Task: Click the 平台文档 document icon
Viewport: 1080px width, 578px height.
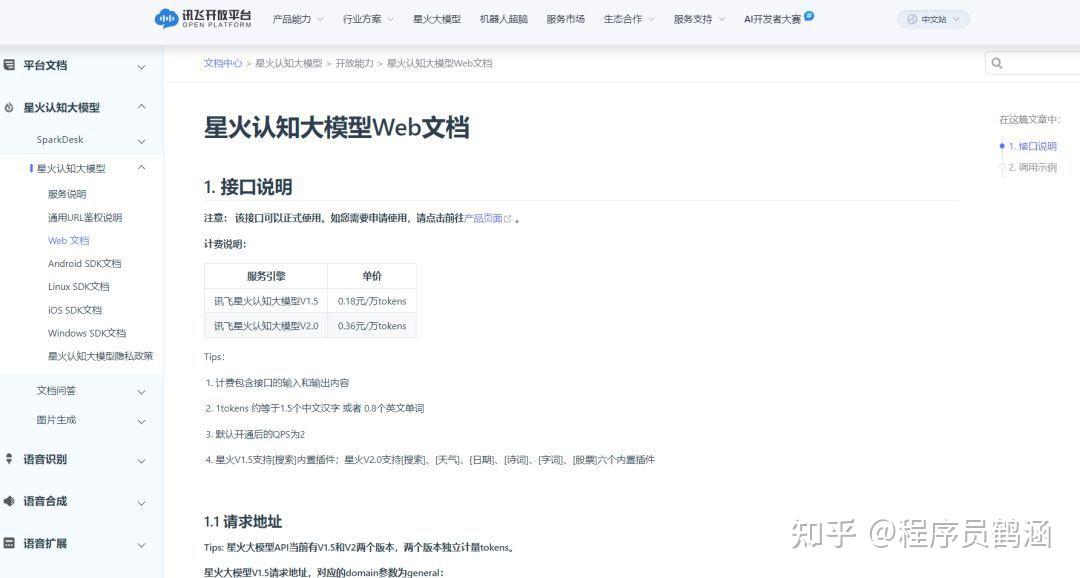Action: [9, 65]
